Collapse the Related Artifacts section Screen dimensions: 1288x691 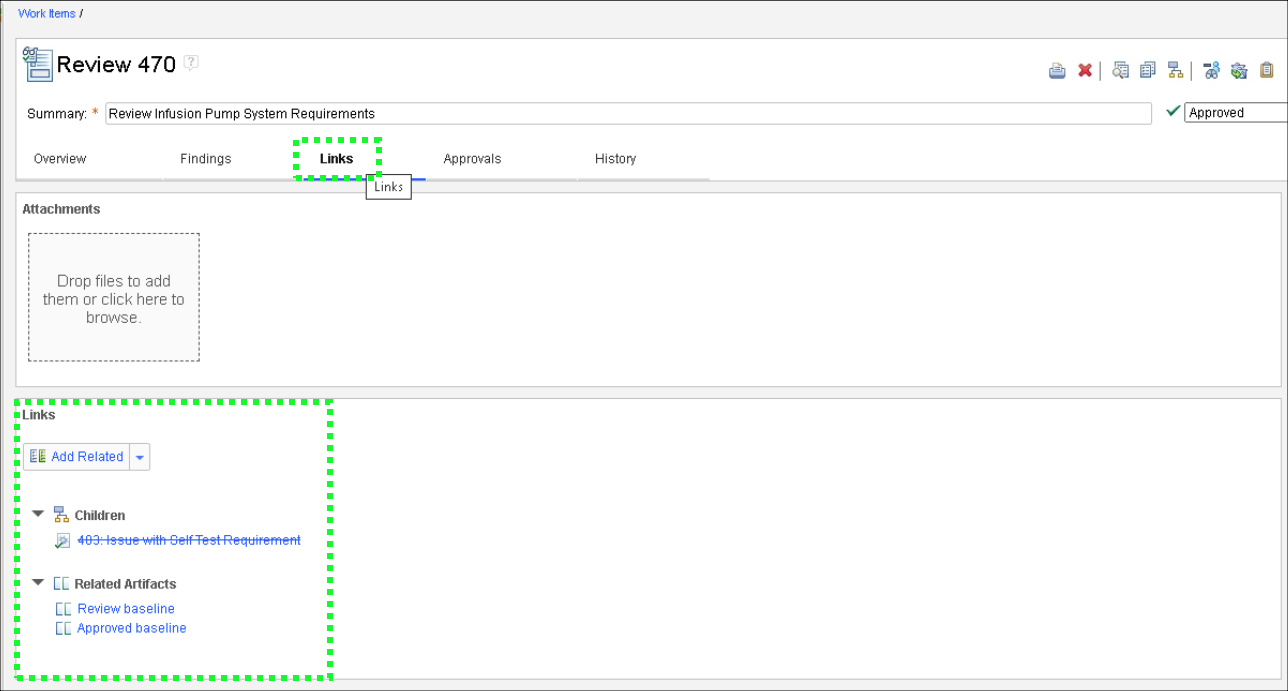38,582
